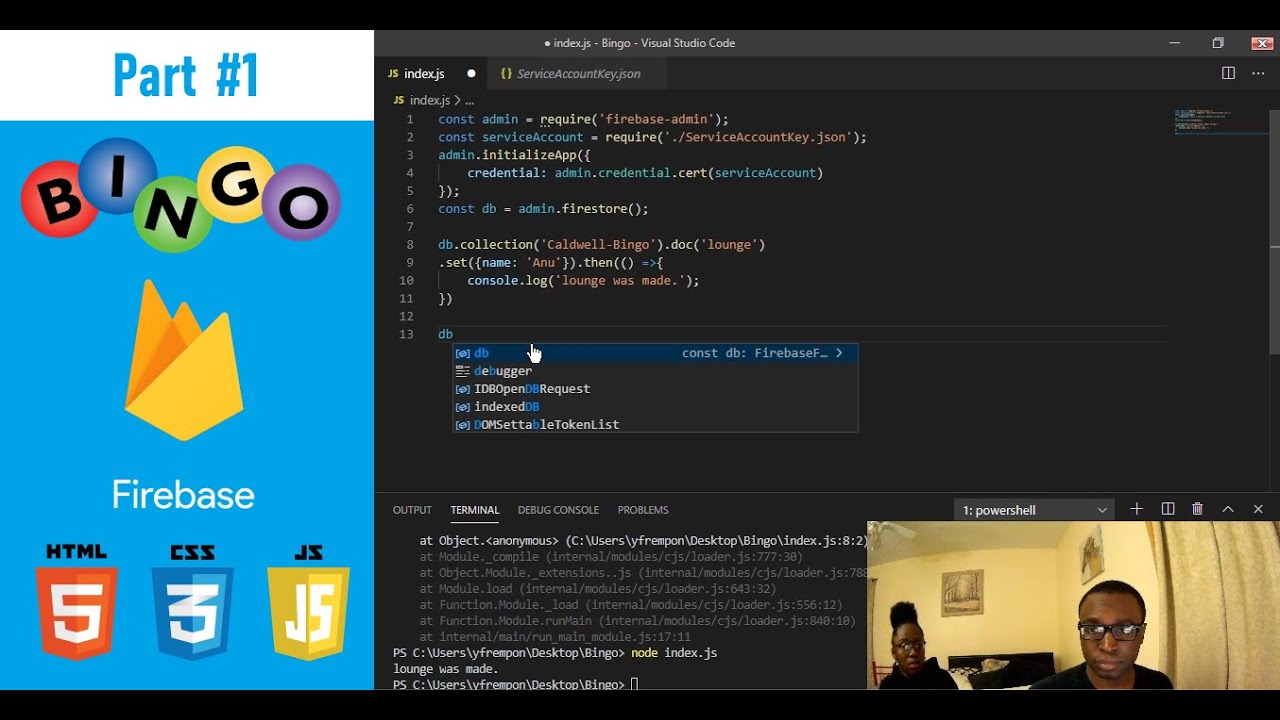
Task: Click 'lounge' string on line 8
Action: click(x=728, y=245)
